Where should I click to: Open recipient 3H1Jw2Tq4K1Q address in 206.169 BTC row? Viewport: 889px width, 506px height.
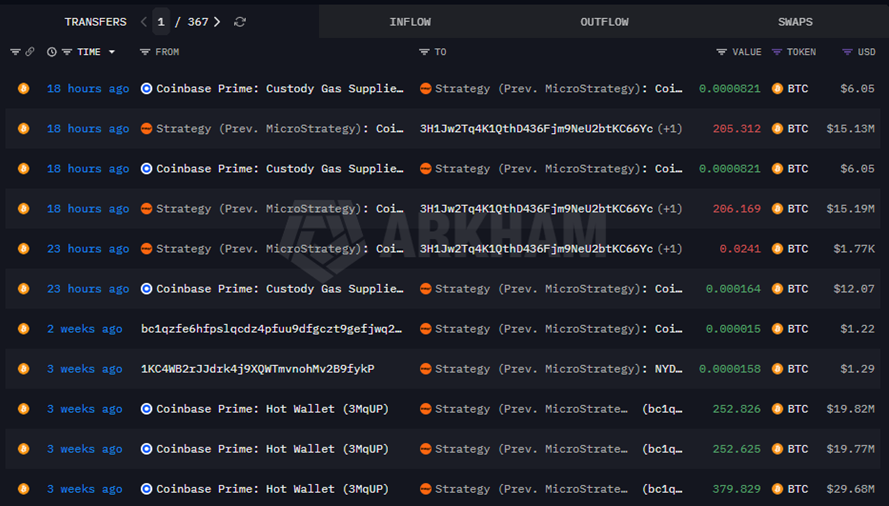point(536,209)
